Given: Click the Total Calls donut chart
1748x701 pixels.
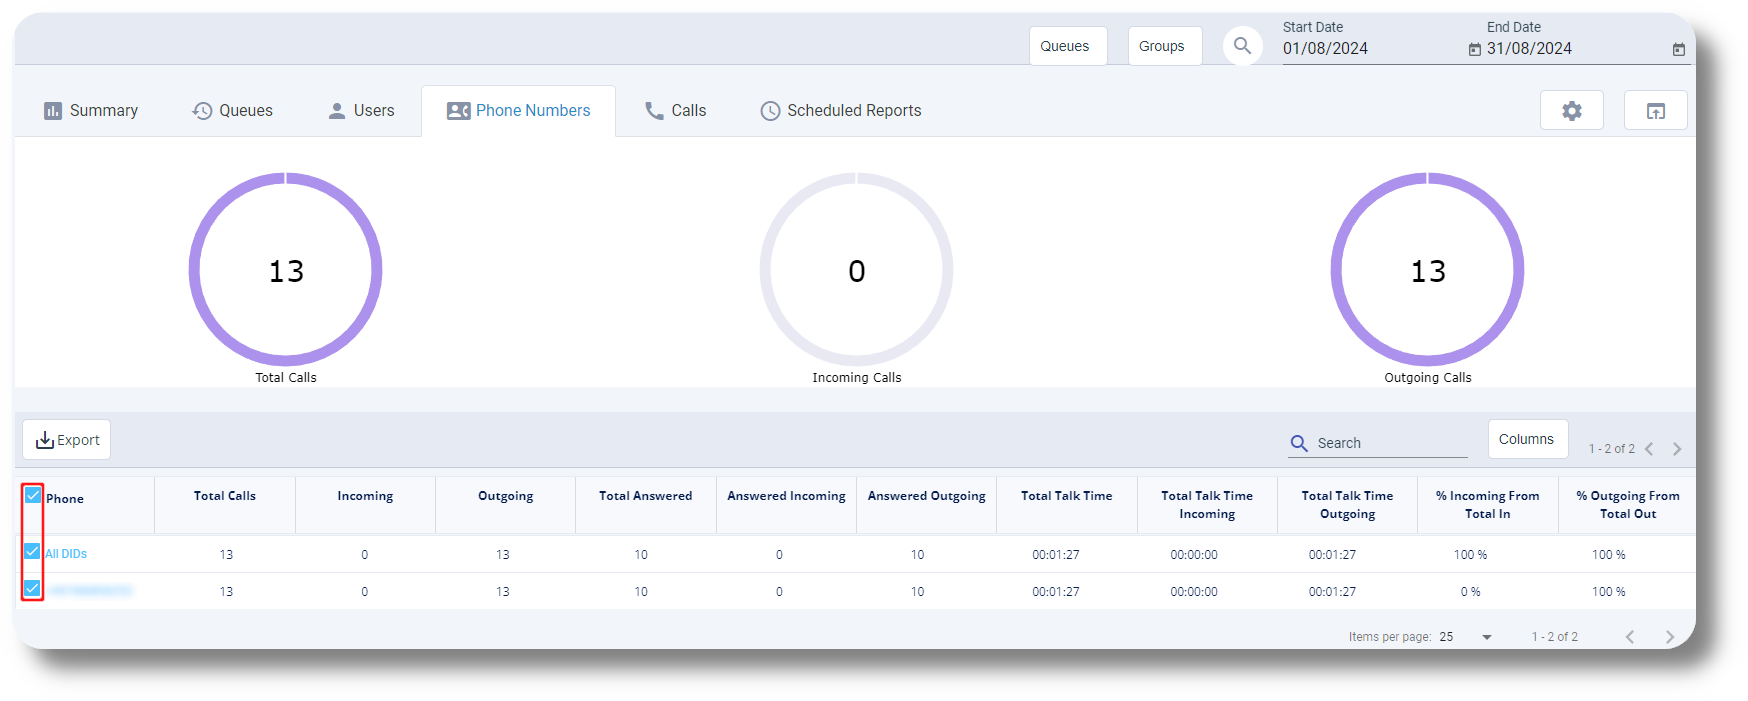Looking at the screenshot, I should 286,270.
